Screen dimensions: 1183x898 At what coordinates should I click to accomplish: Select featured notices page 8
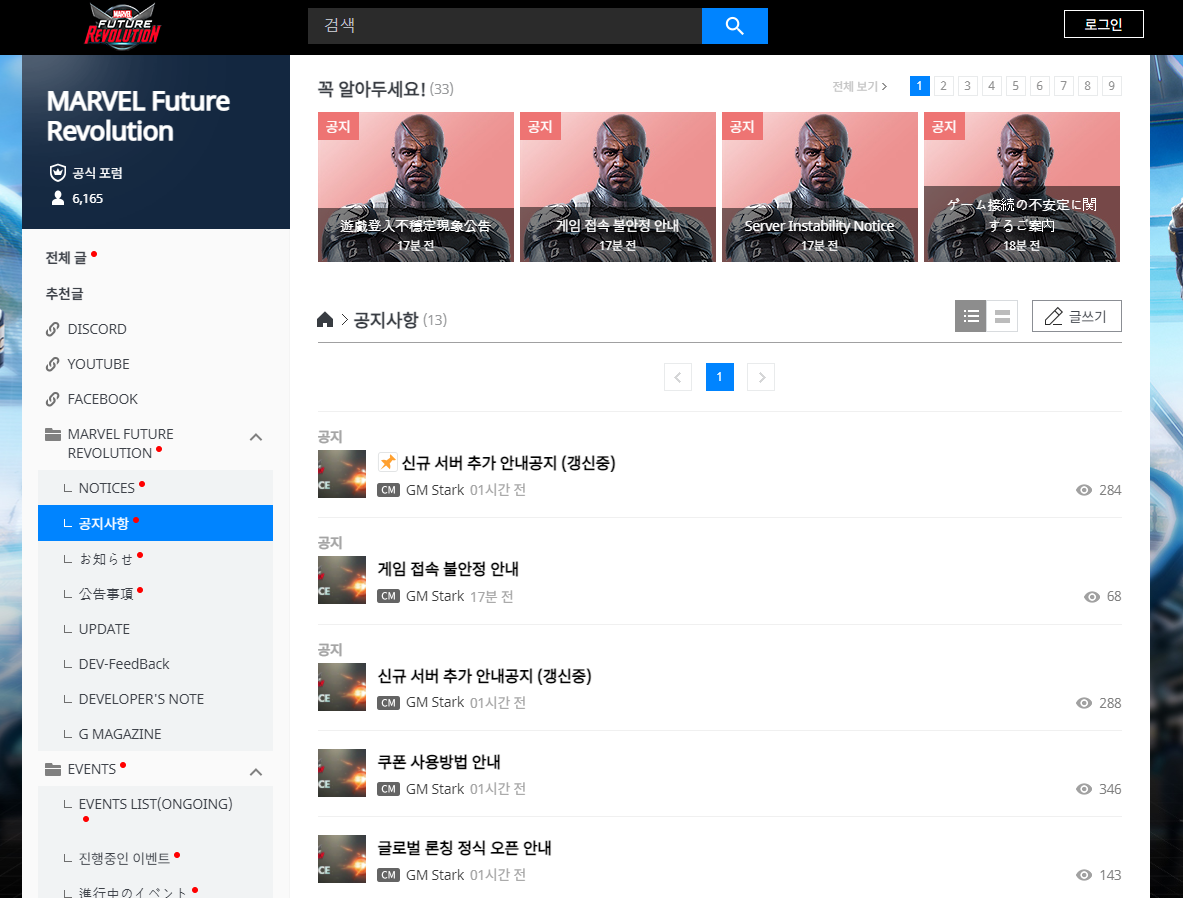[1087, 86]
